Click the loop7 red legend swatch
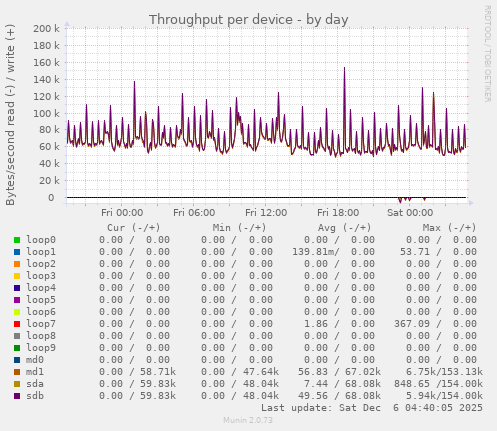 point(17,324)
